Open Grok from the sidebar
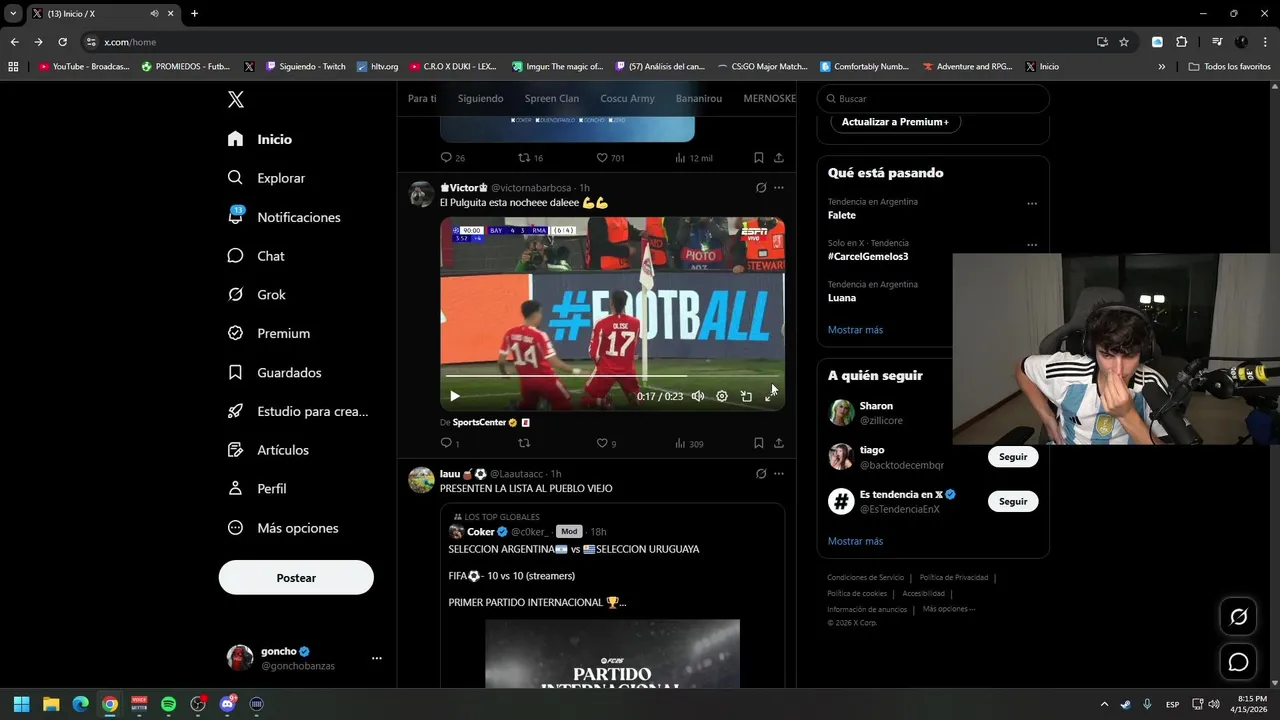The image size is (1280, 720). coord(256,295)
